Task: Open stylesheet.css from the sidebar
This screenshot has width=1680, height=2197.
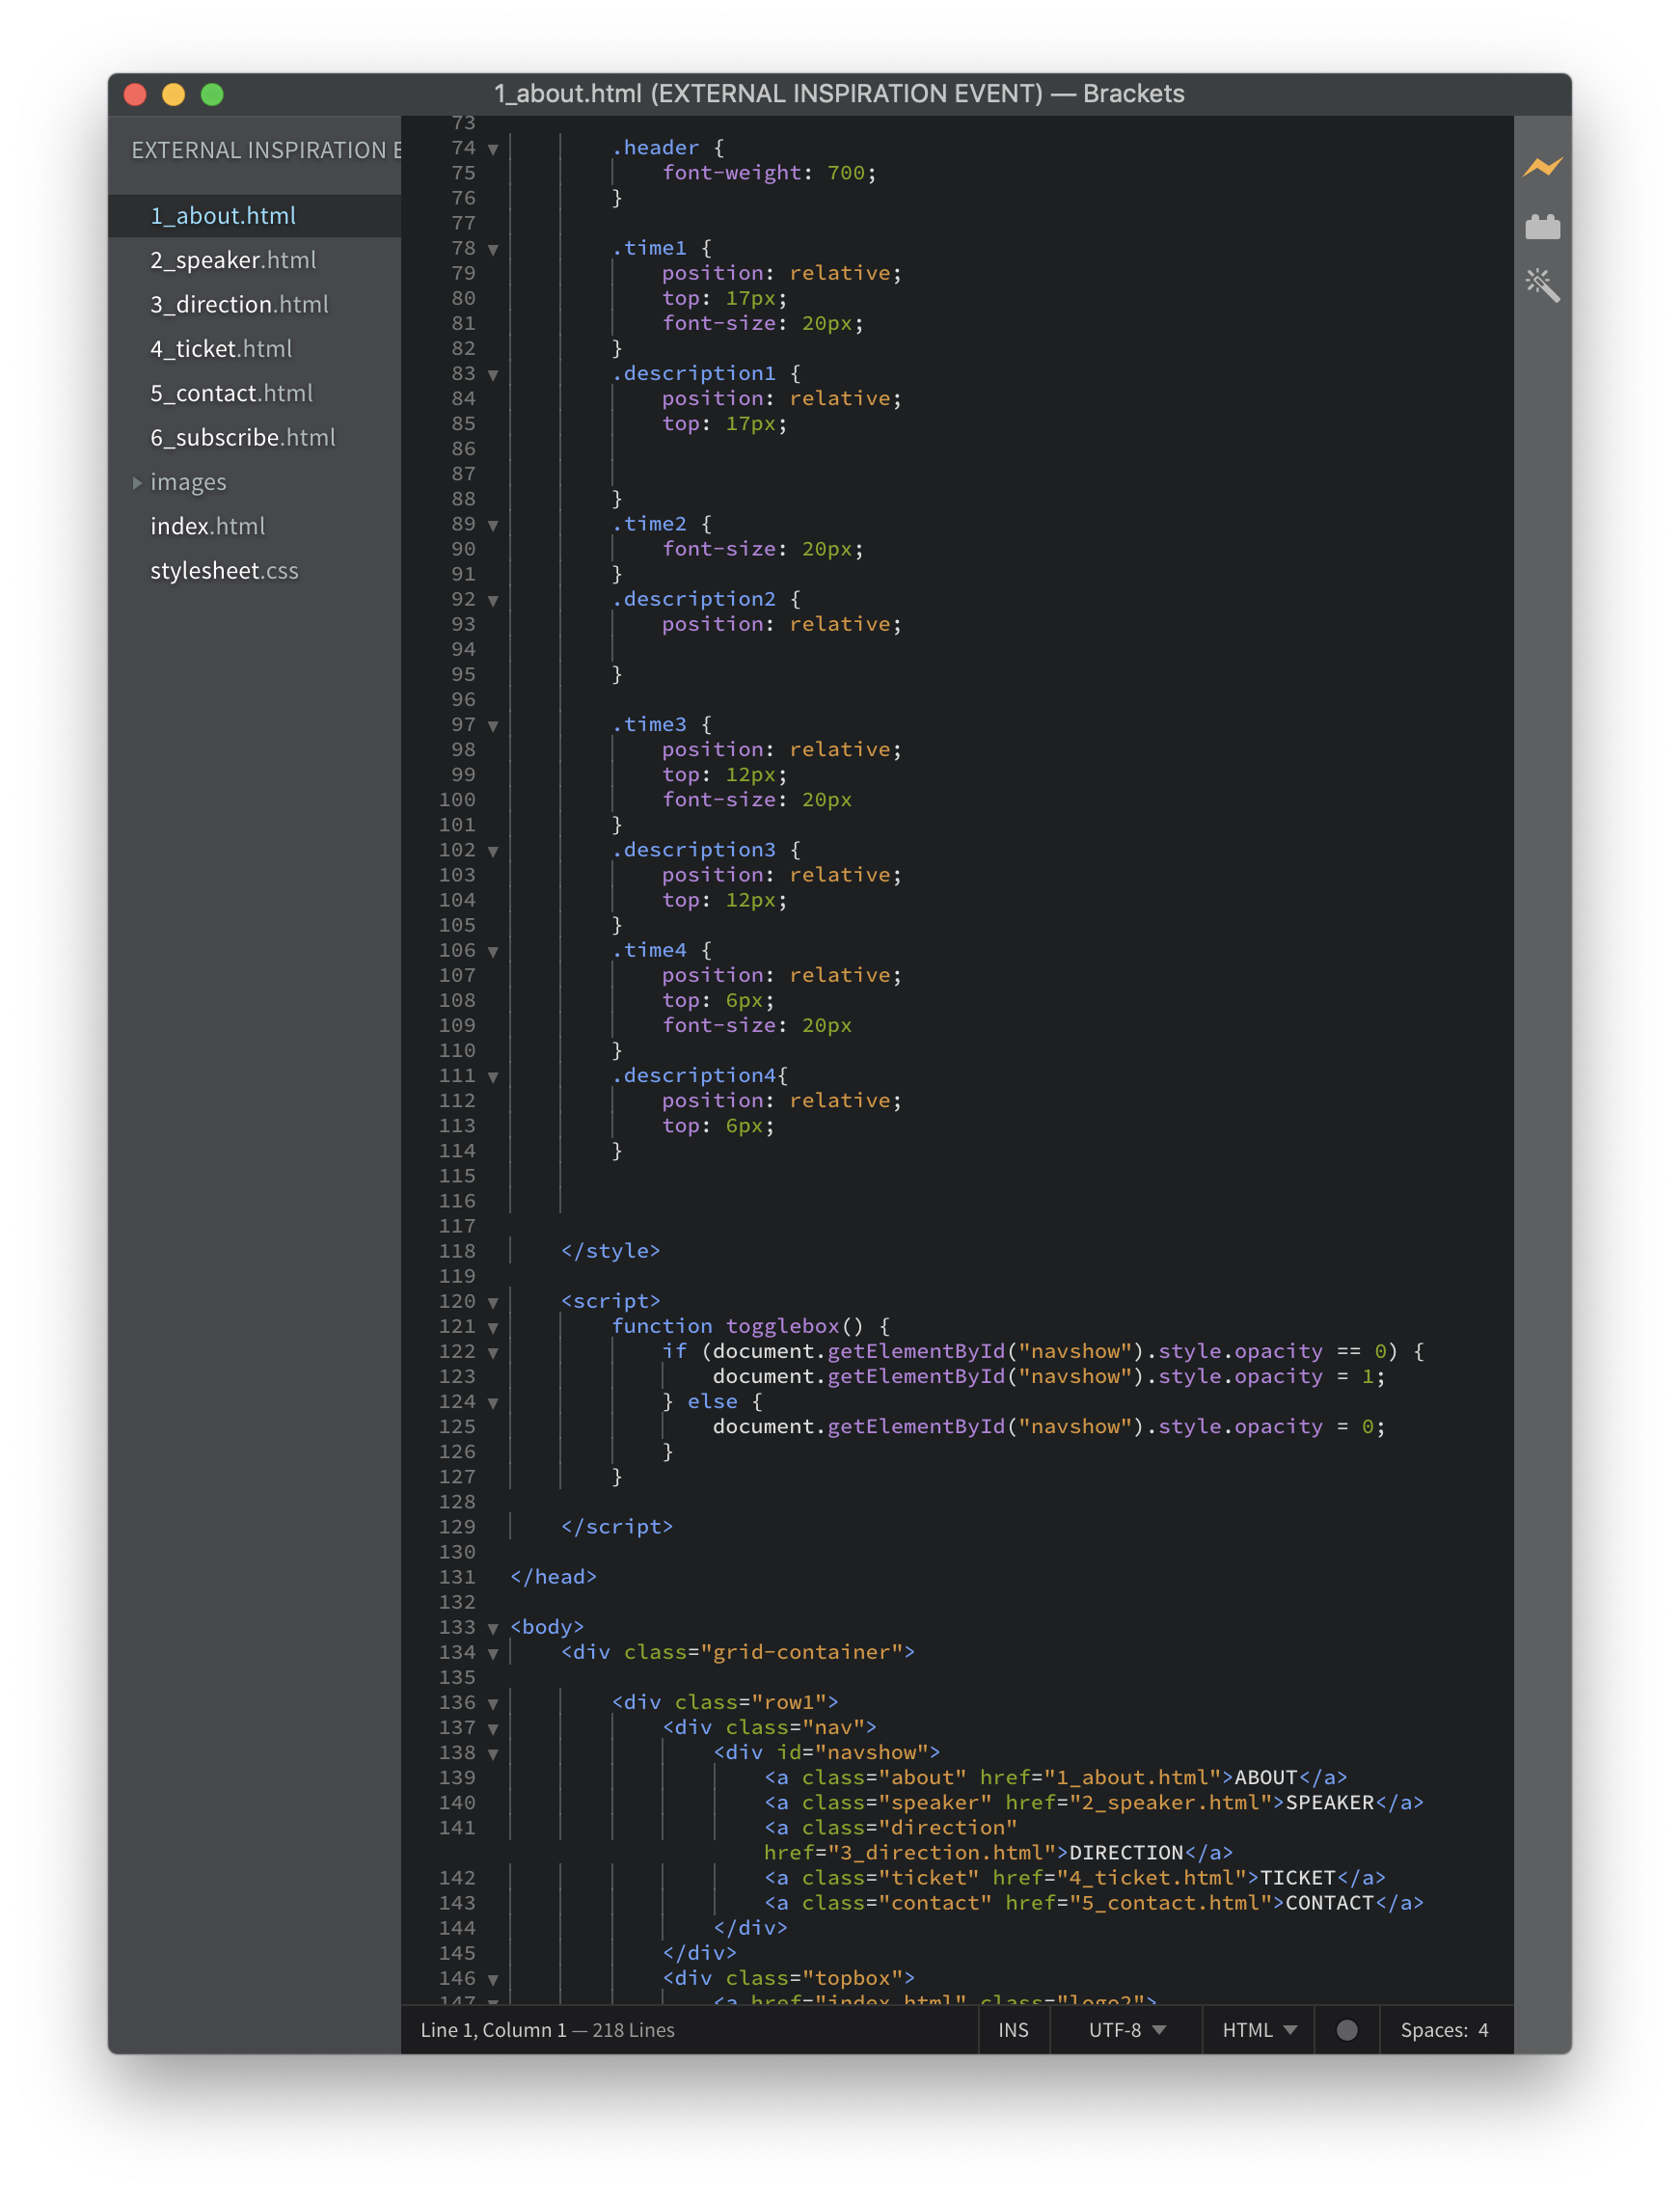Action: [224, 571]
